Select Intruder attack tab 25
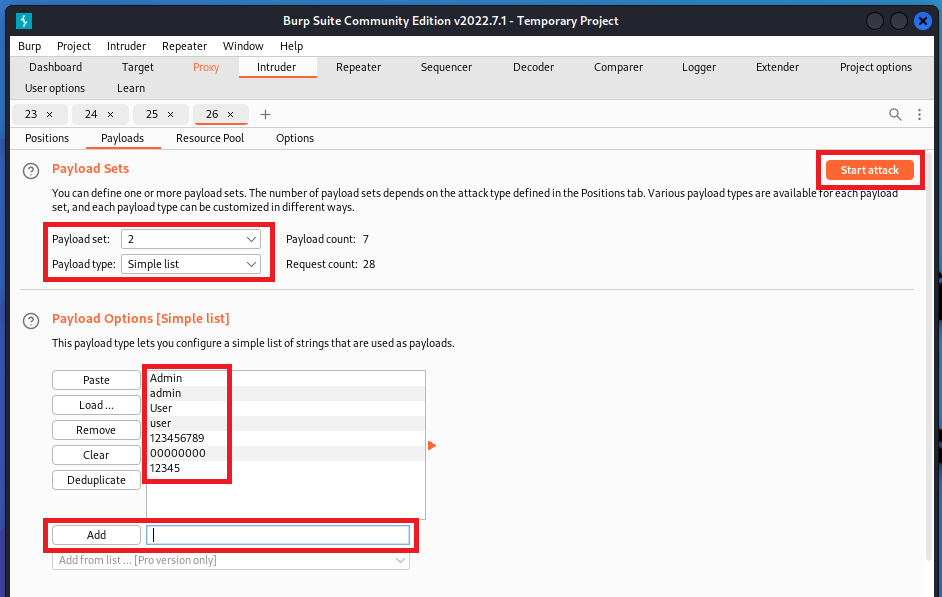 pyautogui.click(x=151, y=114)
